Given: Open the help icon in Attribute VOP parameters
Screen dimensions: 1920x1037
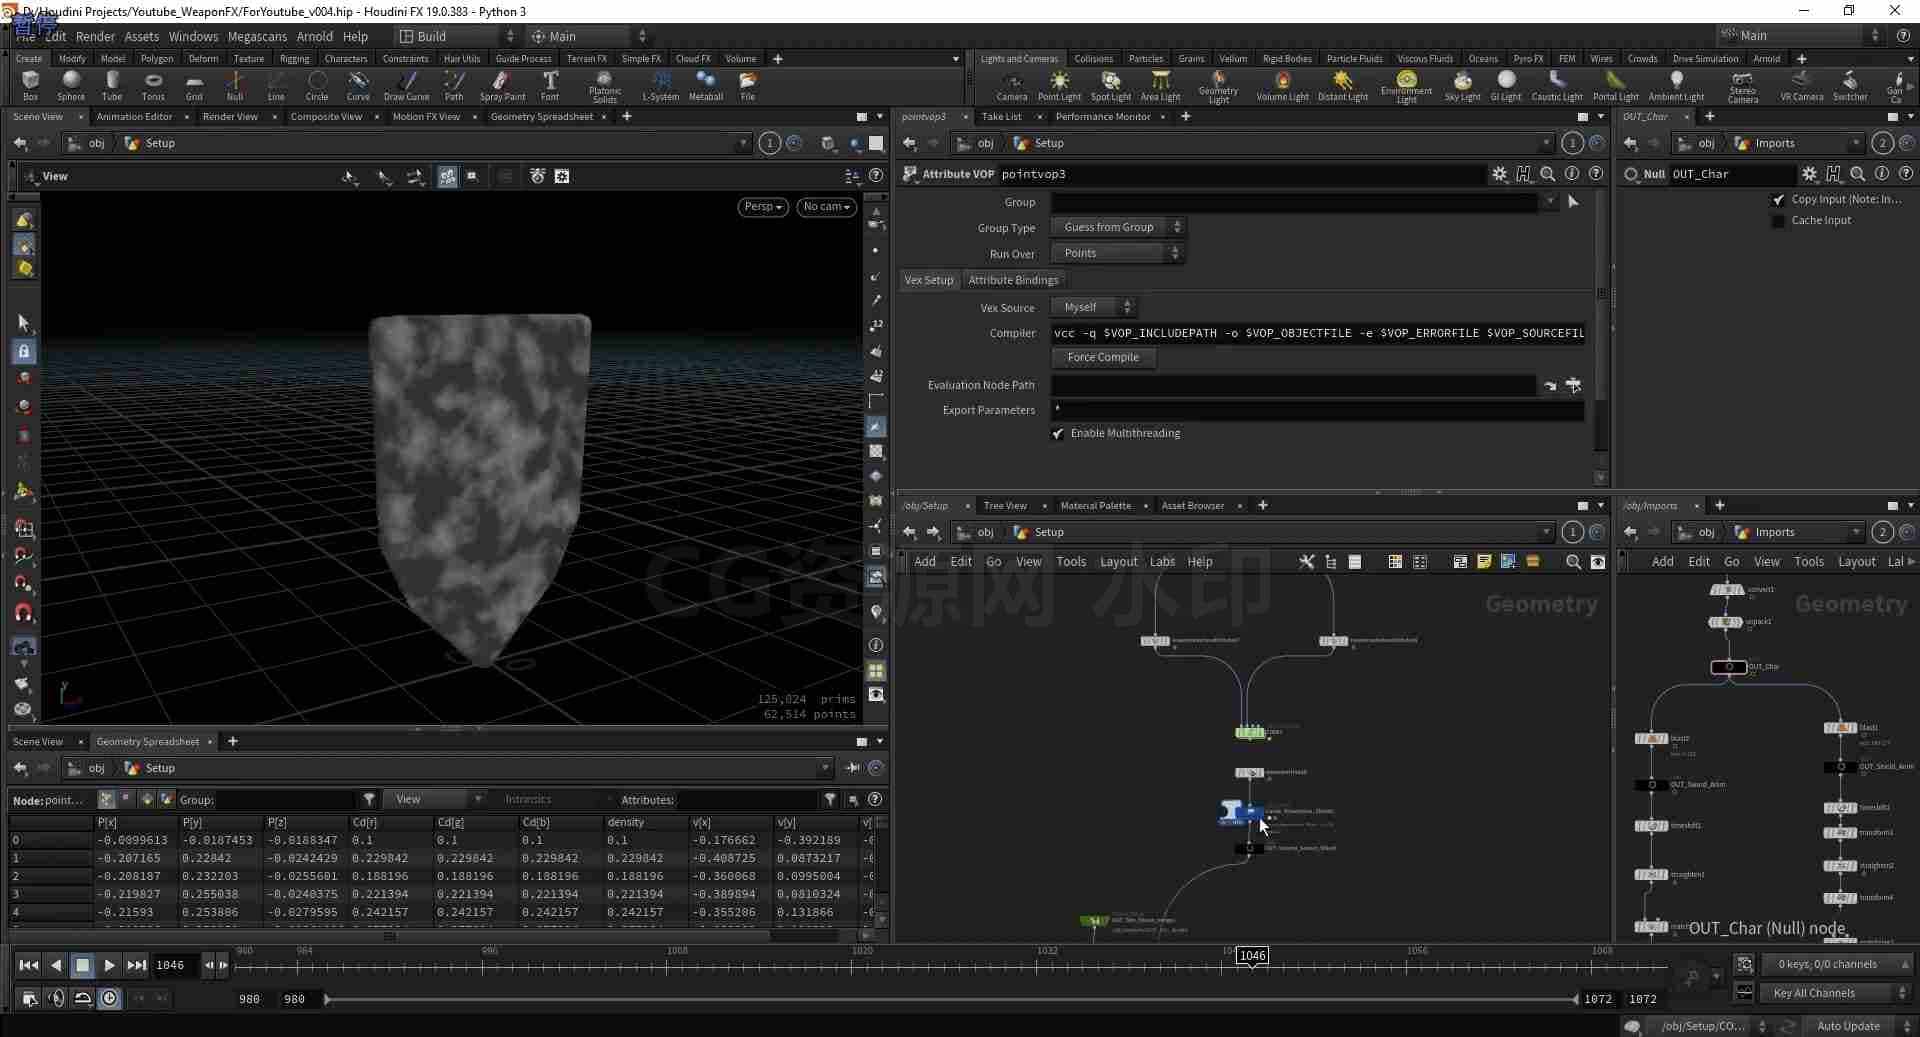Looking at the screenshot, I should [x=1596, y=174].
